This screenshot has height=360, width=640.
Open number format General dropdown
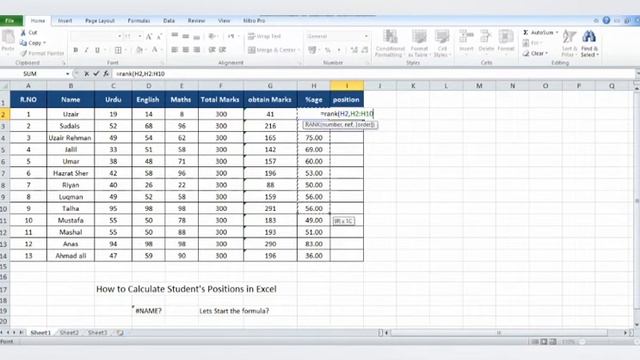coord(366,36)
